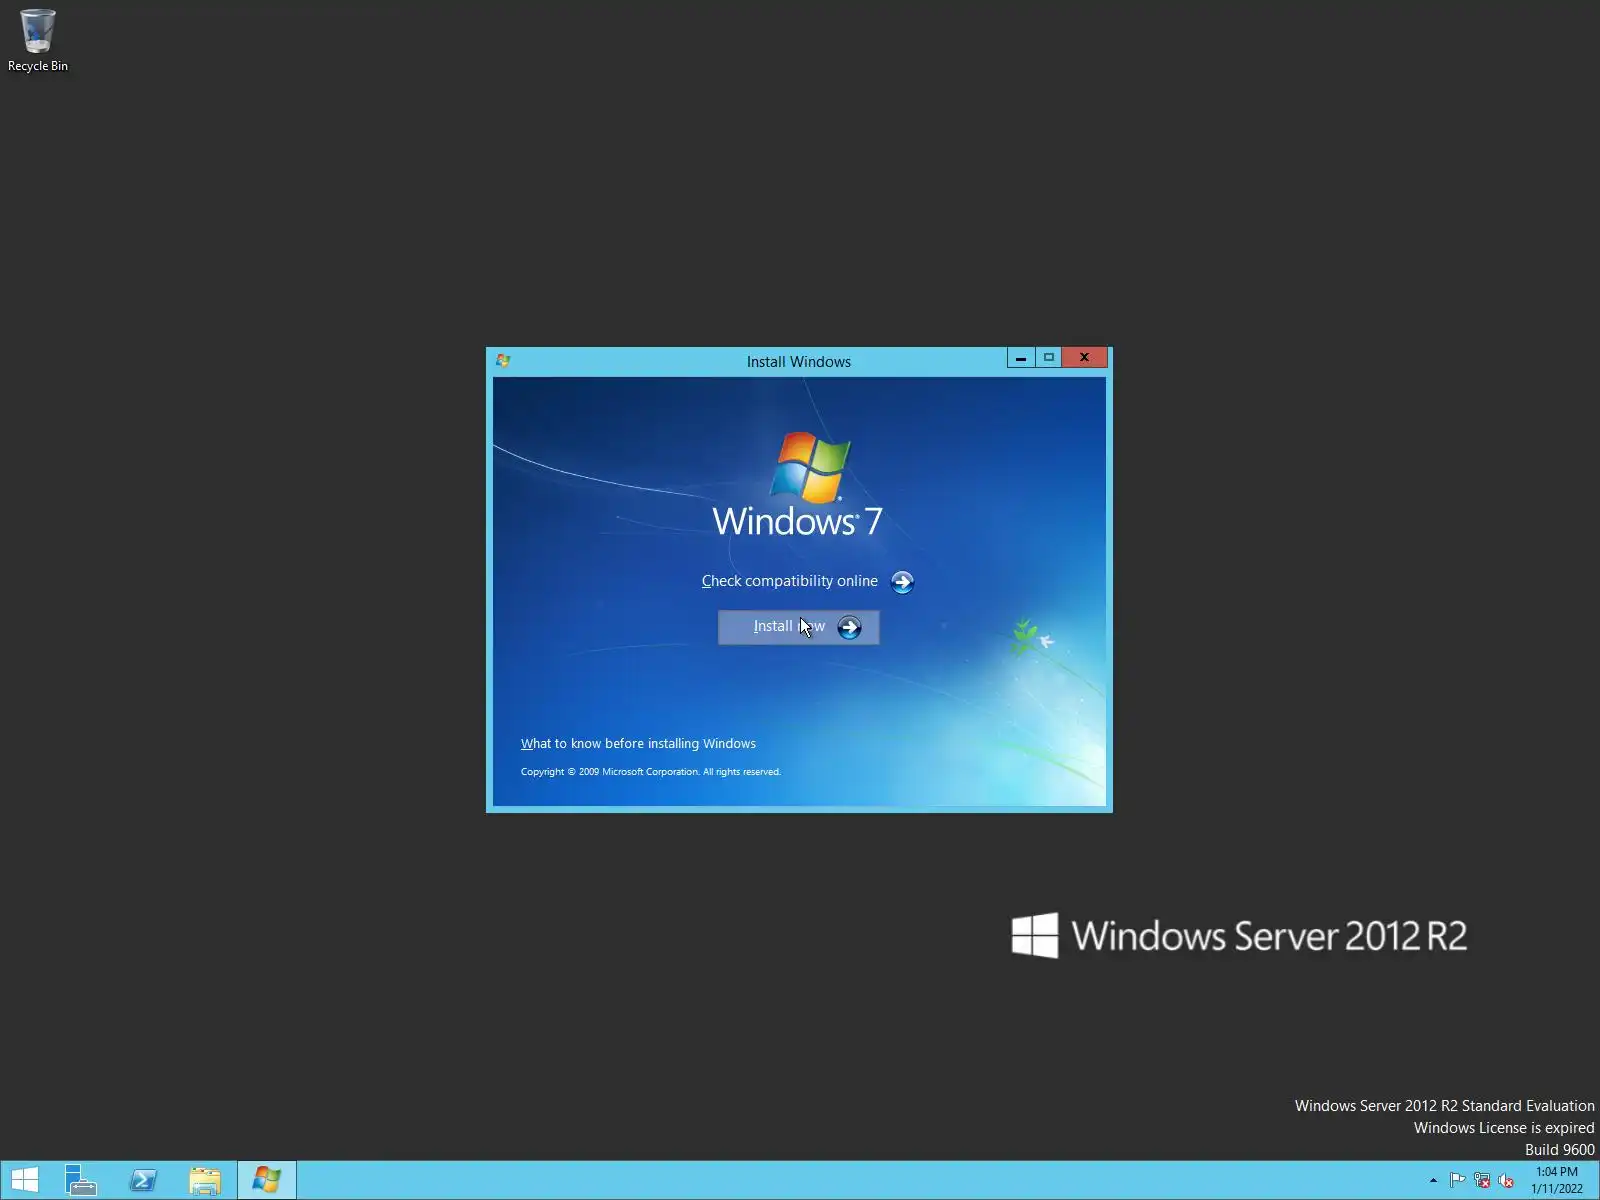Show hidden system tray icons
Viewport: 1600px width, 1200px height.
(x=1433, y=1181)
